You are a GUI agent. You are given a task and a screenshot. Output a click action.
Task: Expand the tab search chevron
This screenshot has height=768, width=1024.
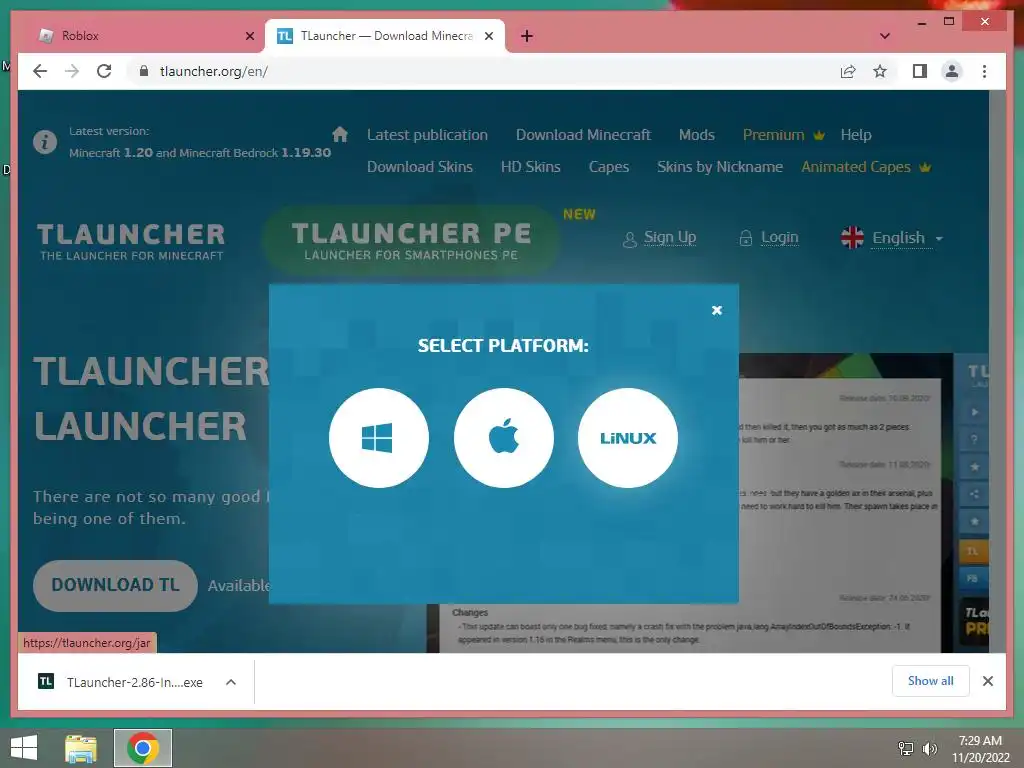(884, 36)
